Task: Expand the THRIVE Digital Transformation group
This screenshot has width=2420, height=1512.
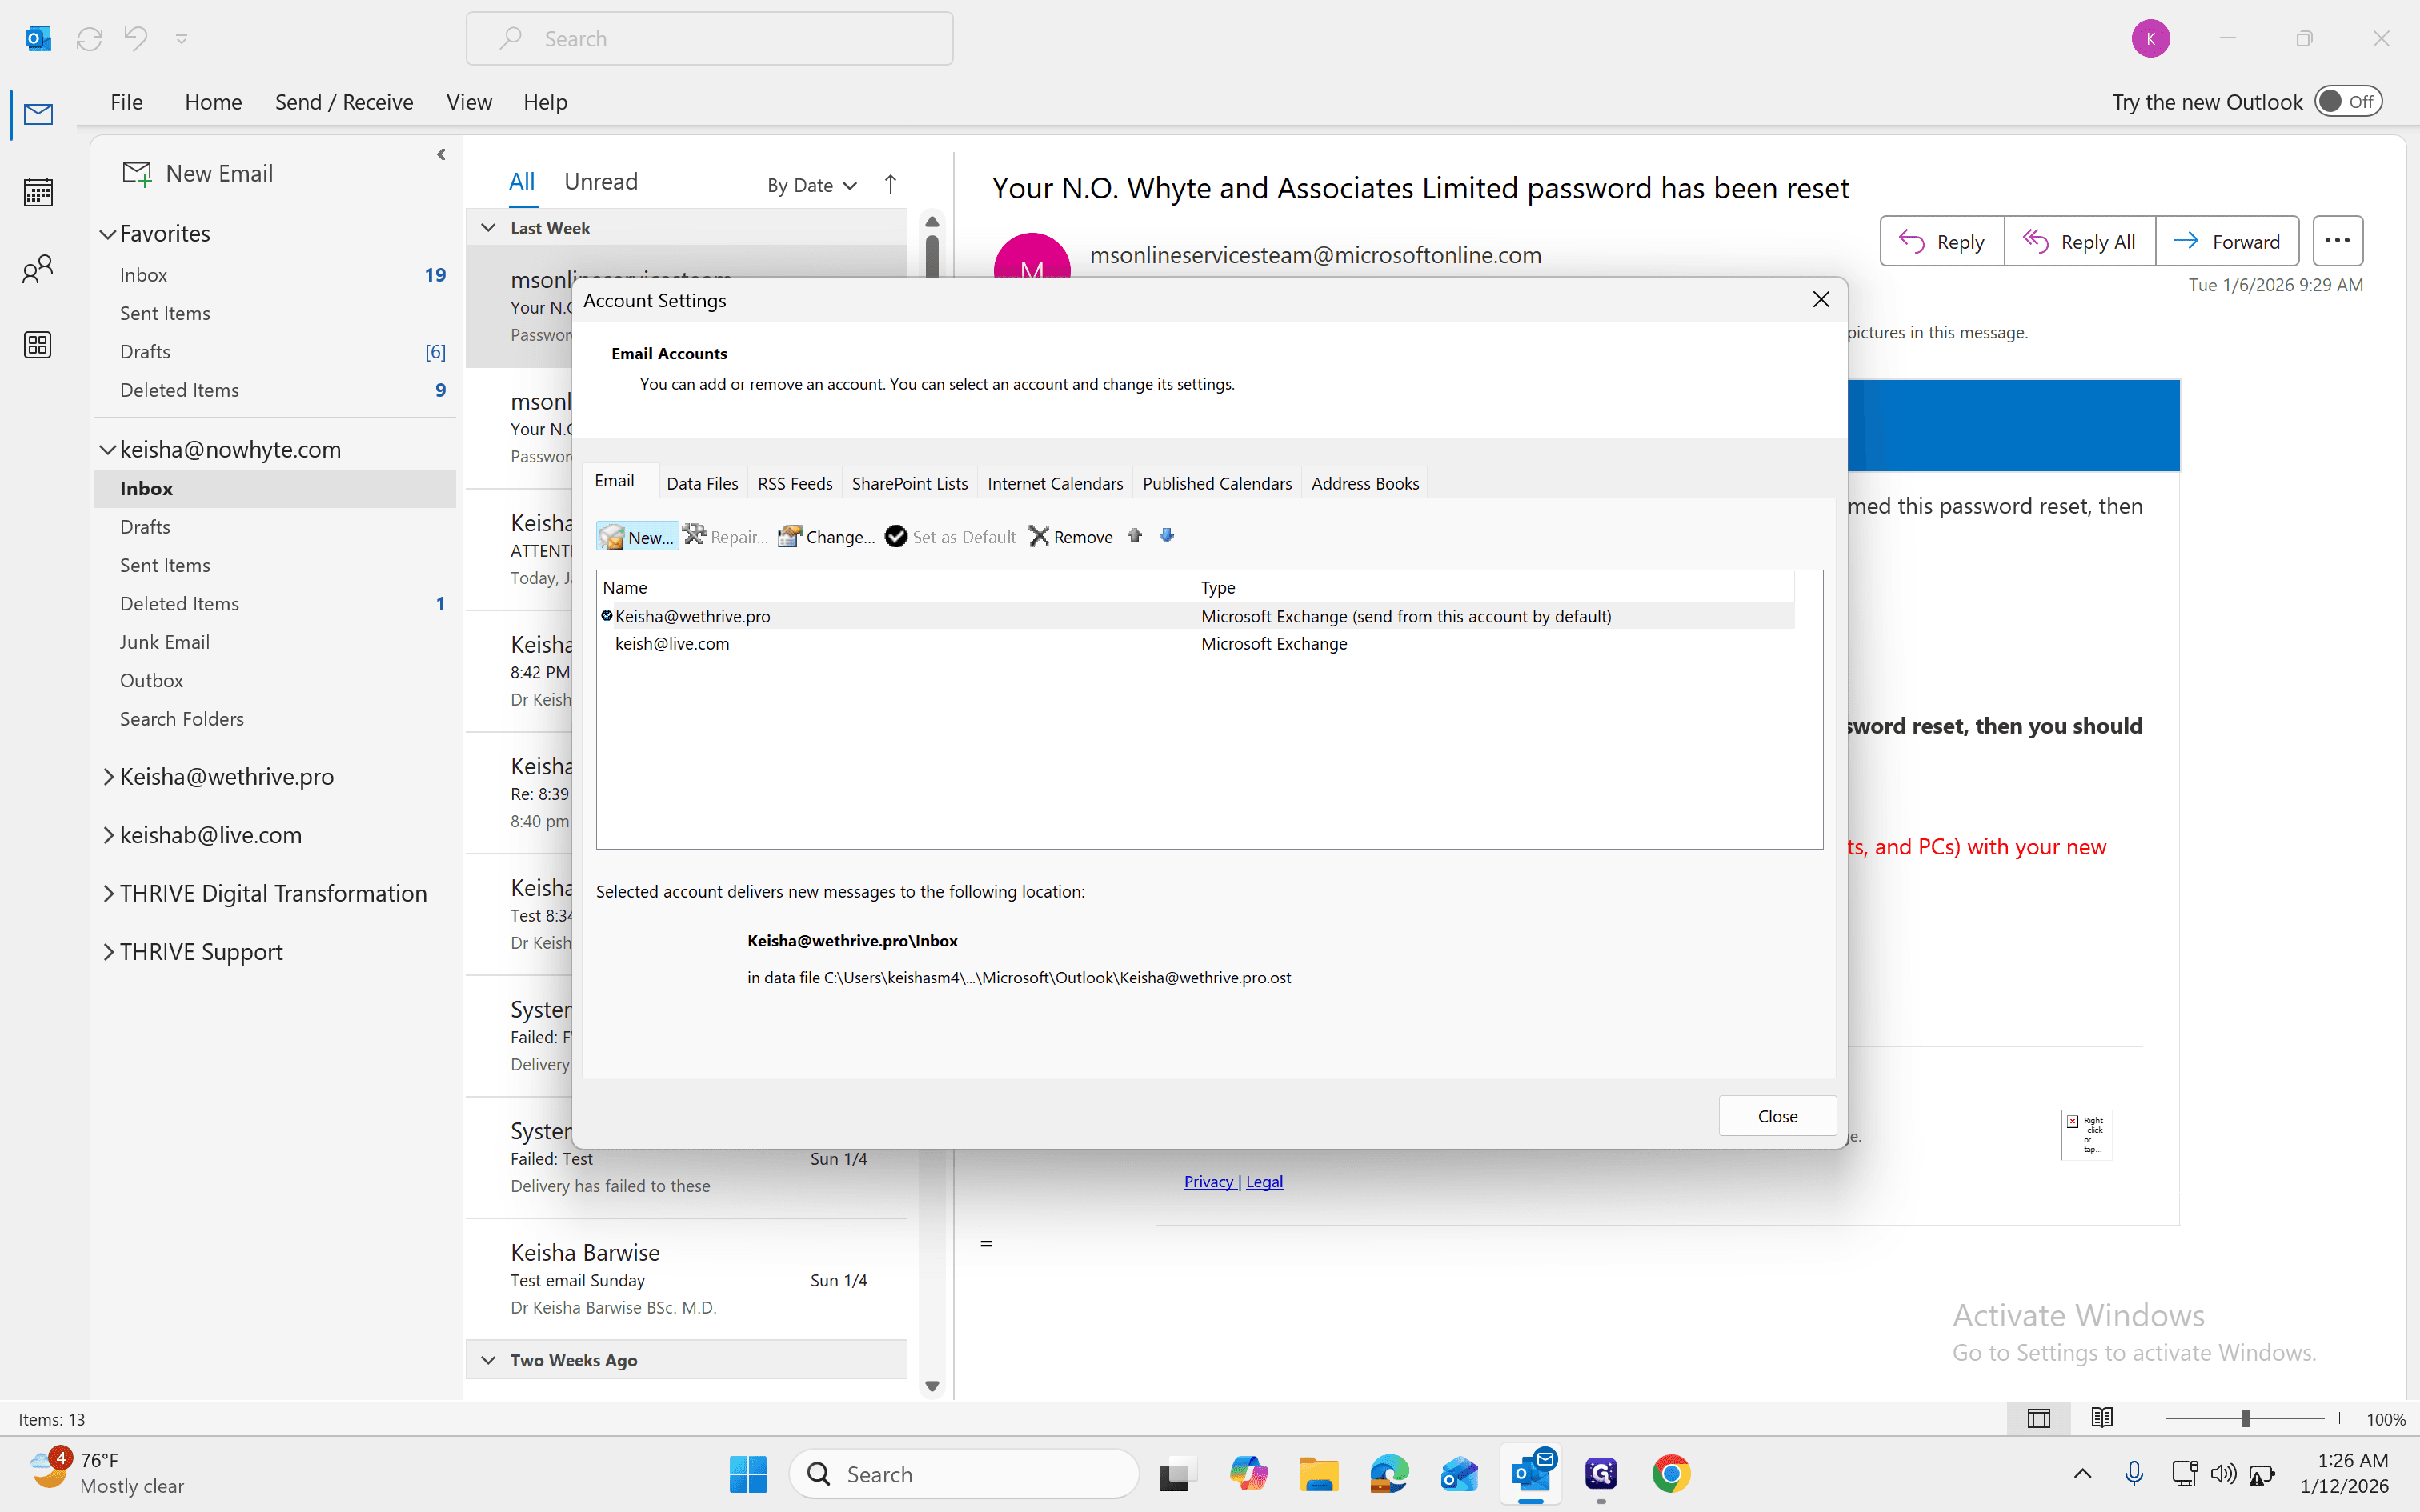Action: 108,894
